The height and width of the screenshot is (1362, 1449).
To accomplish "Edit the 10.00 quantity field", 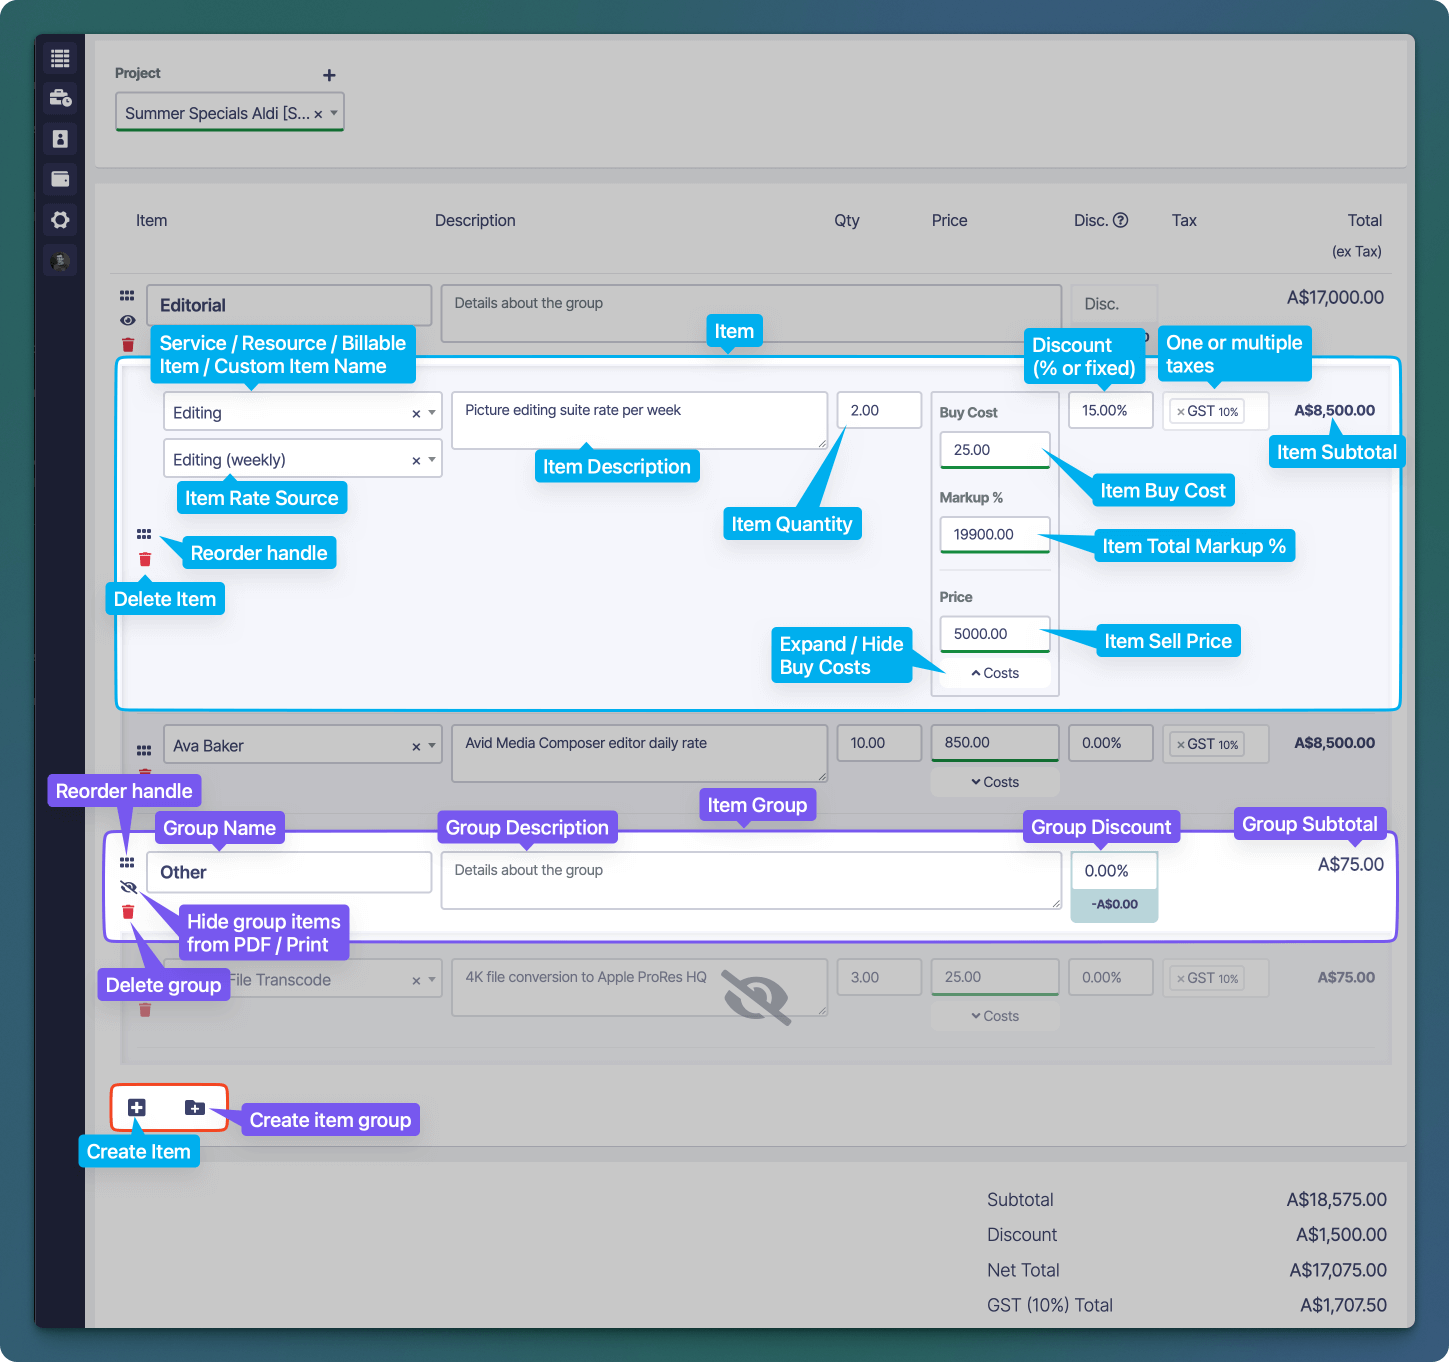I will click(879, 743).
